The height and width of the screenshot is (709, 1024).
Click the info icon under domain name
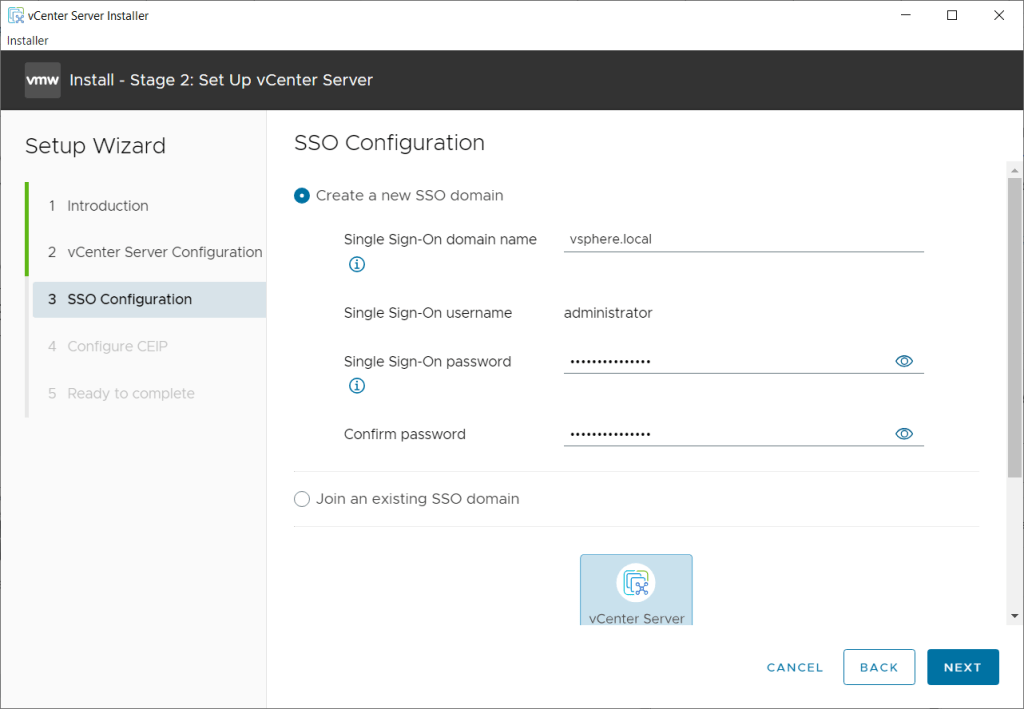coord(356,265)
